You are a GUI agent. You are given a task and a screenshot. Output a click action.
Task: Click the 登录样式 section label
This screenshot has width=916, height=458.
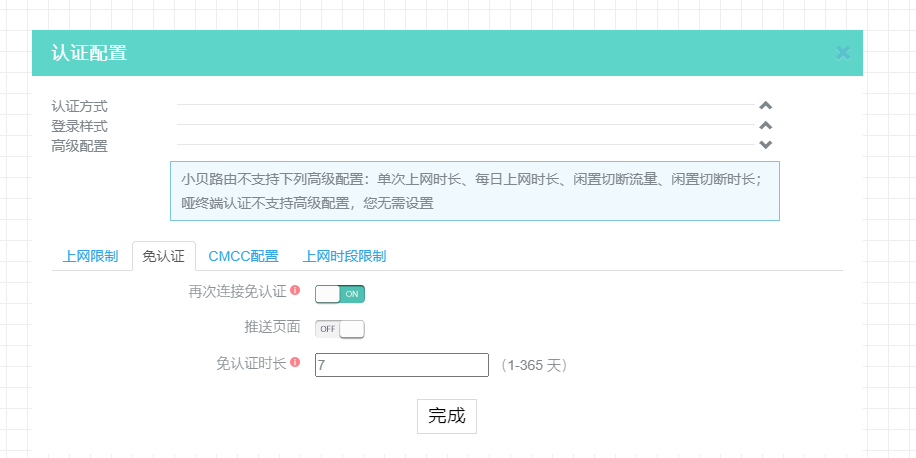coord(80,126)
